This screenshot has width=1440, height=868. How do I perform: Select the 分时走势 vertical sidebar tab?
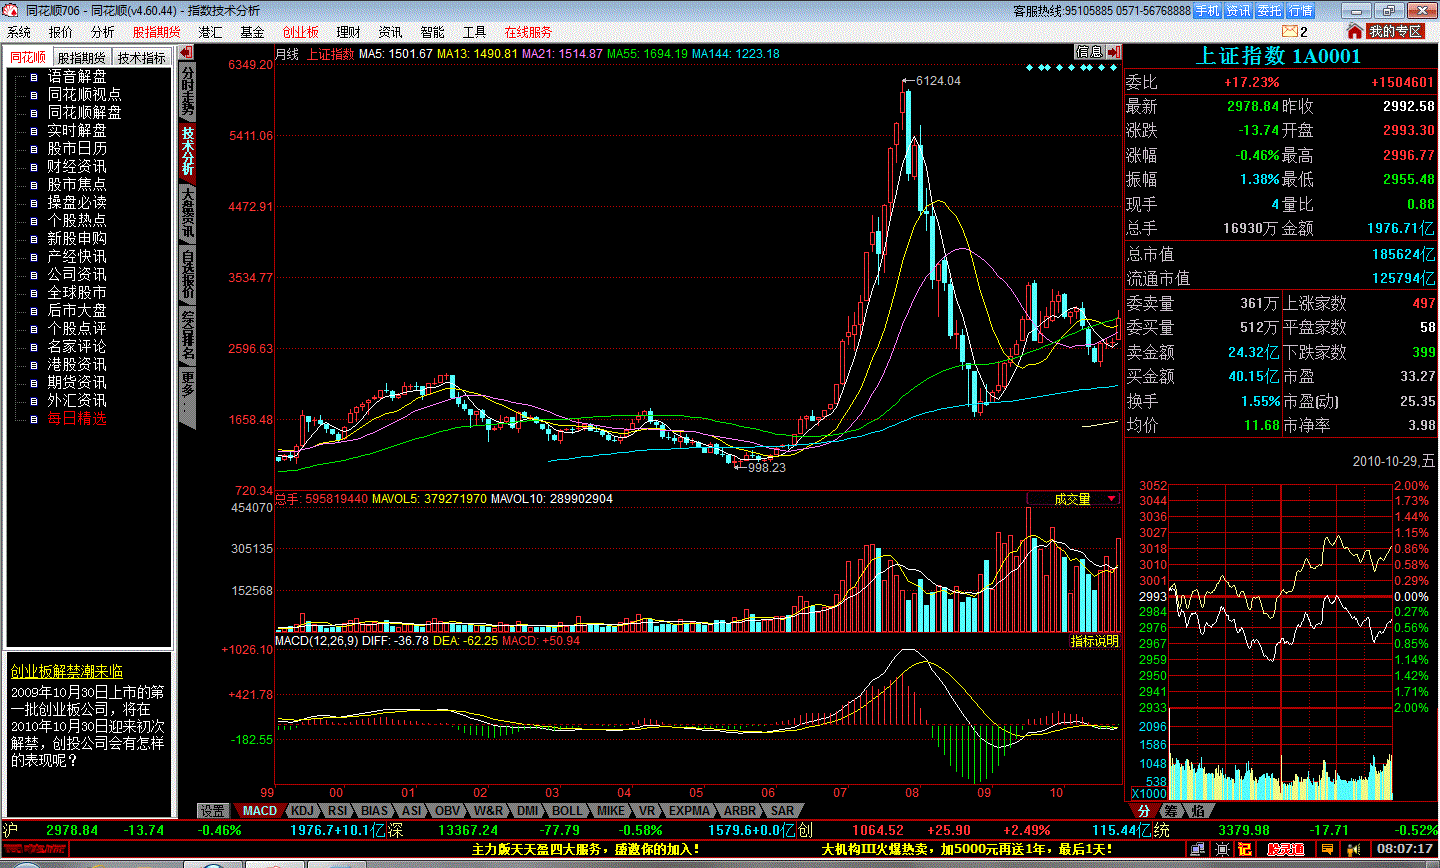tap(187, 92)
